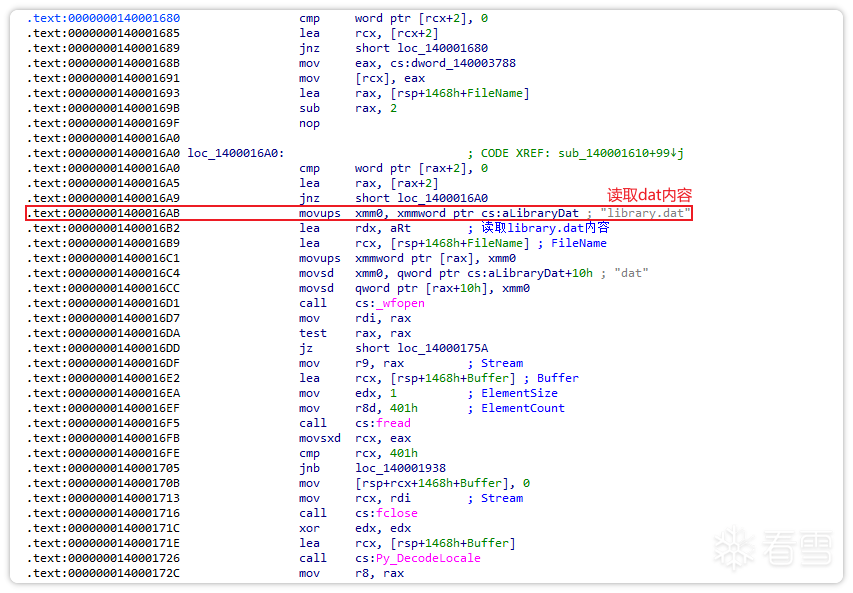Select the loc_1400016A0 label

point(236,153)
